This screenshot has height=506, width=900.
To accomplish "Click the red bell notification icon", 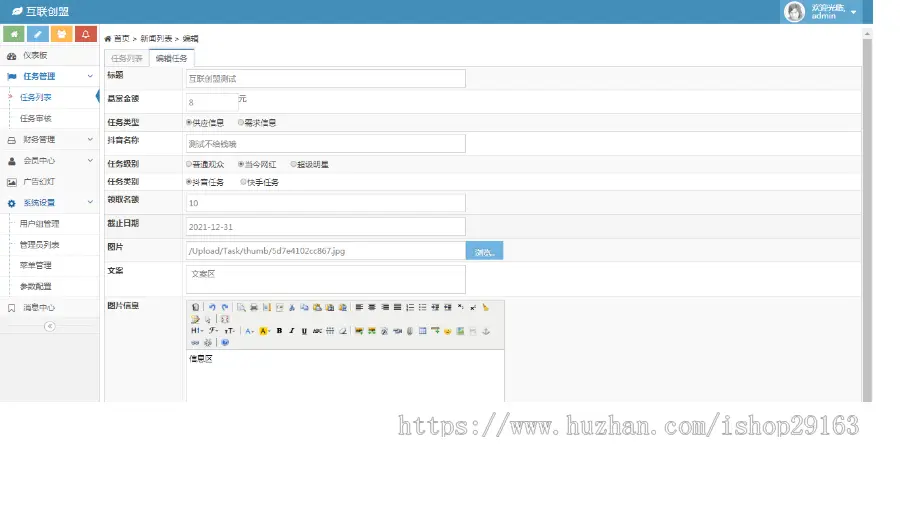I will pos(86,34).
